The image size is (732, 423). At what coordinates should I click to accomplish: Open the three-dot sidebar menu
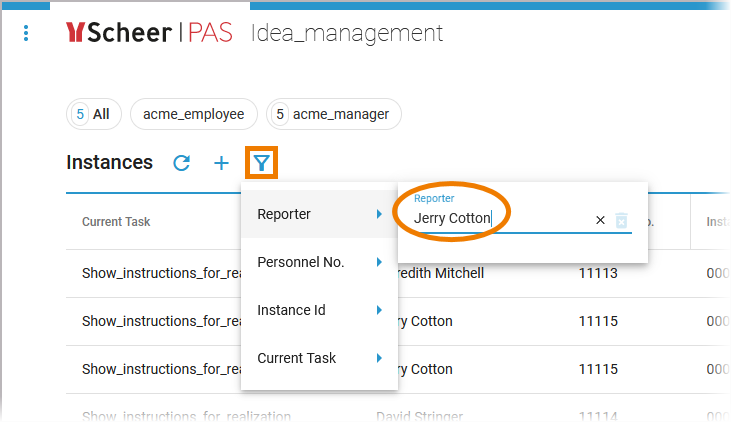26,33
